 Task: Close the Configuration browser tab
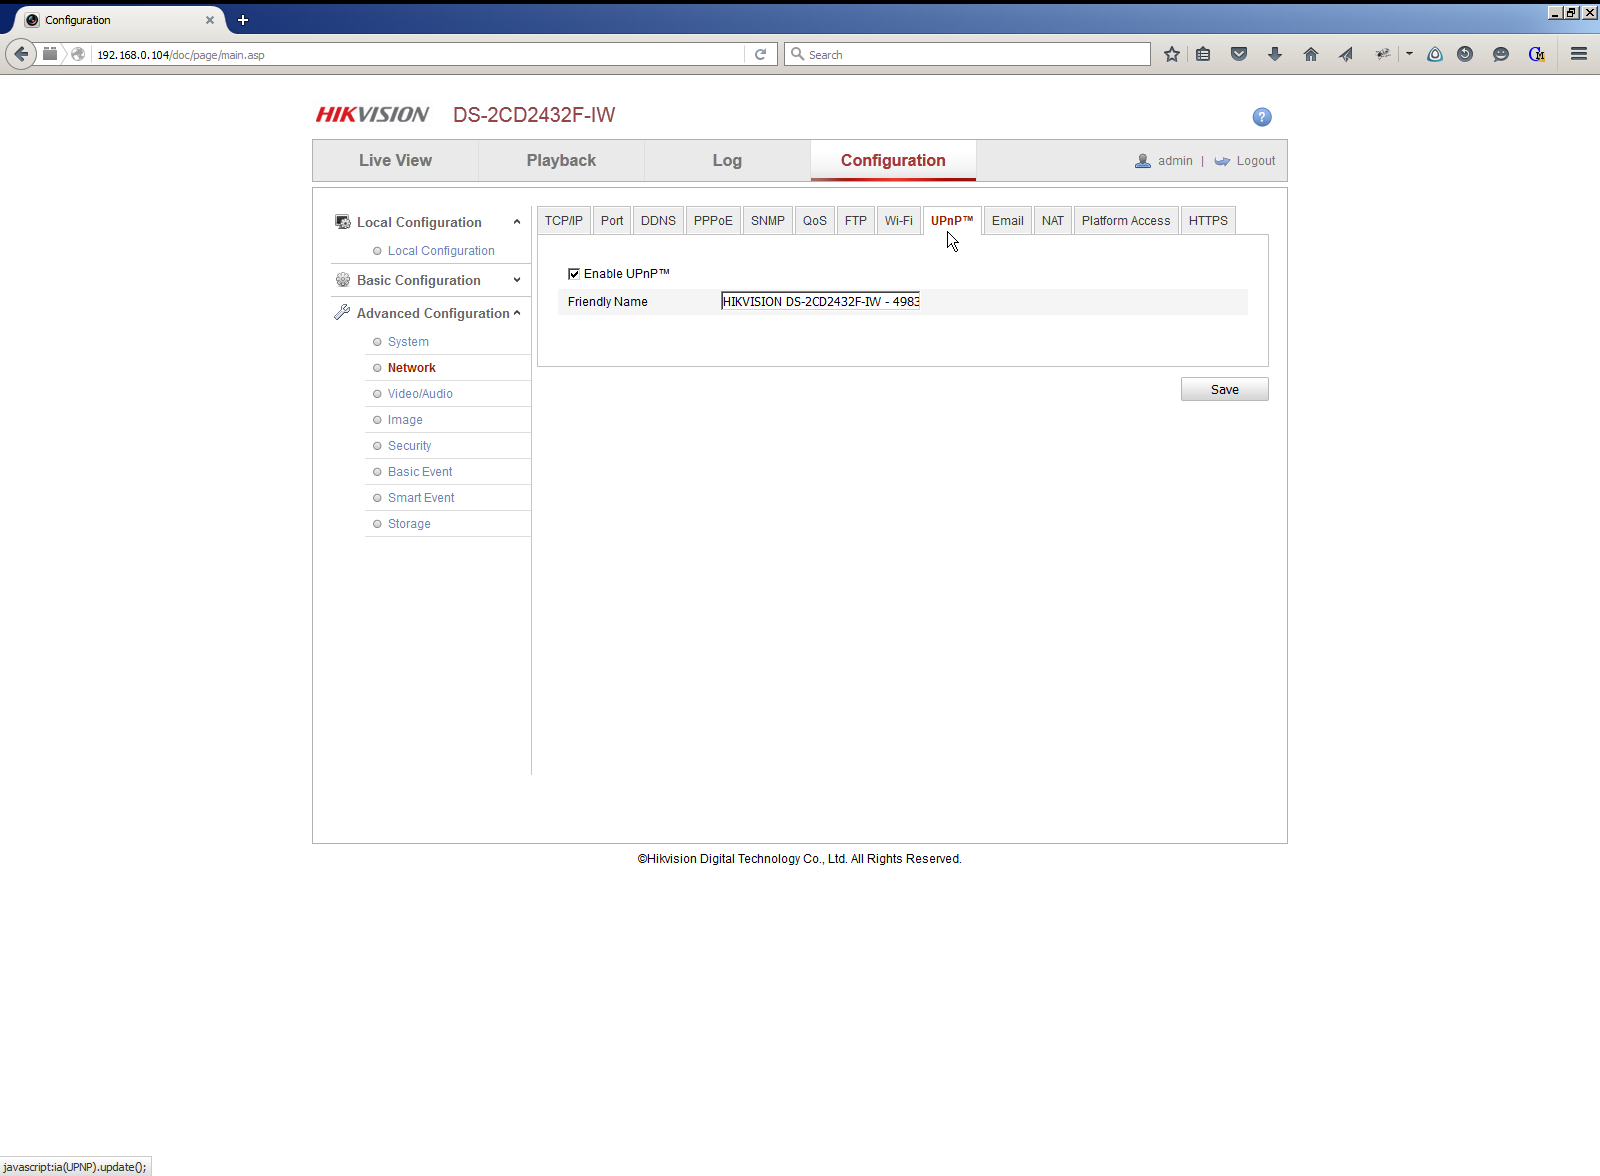(210, 20)
